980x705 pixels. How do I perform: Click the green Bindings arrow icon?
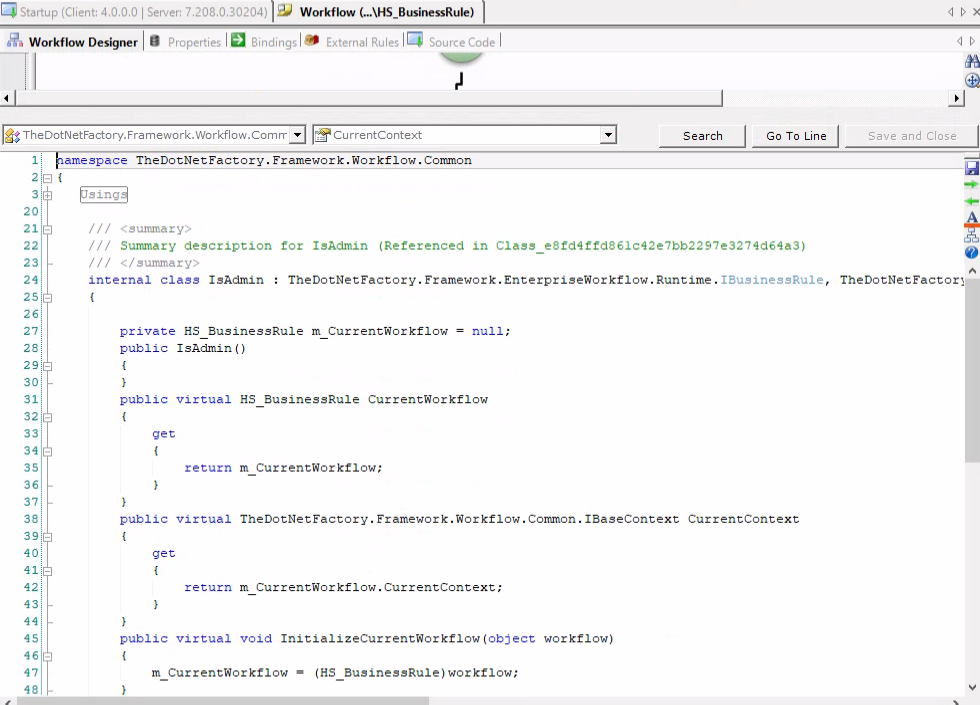point(238,41)
